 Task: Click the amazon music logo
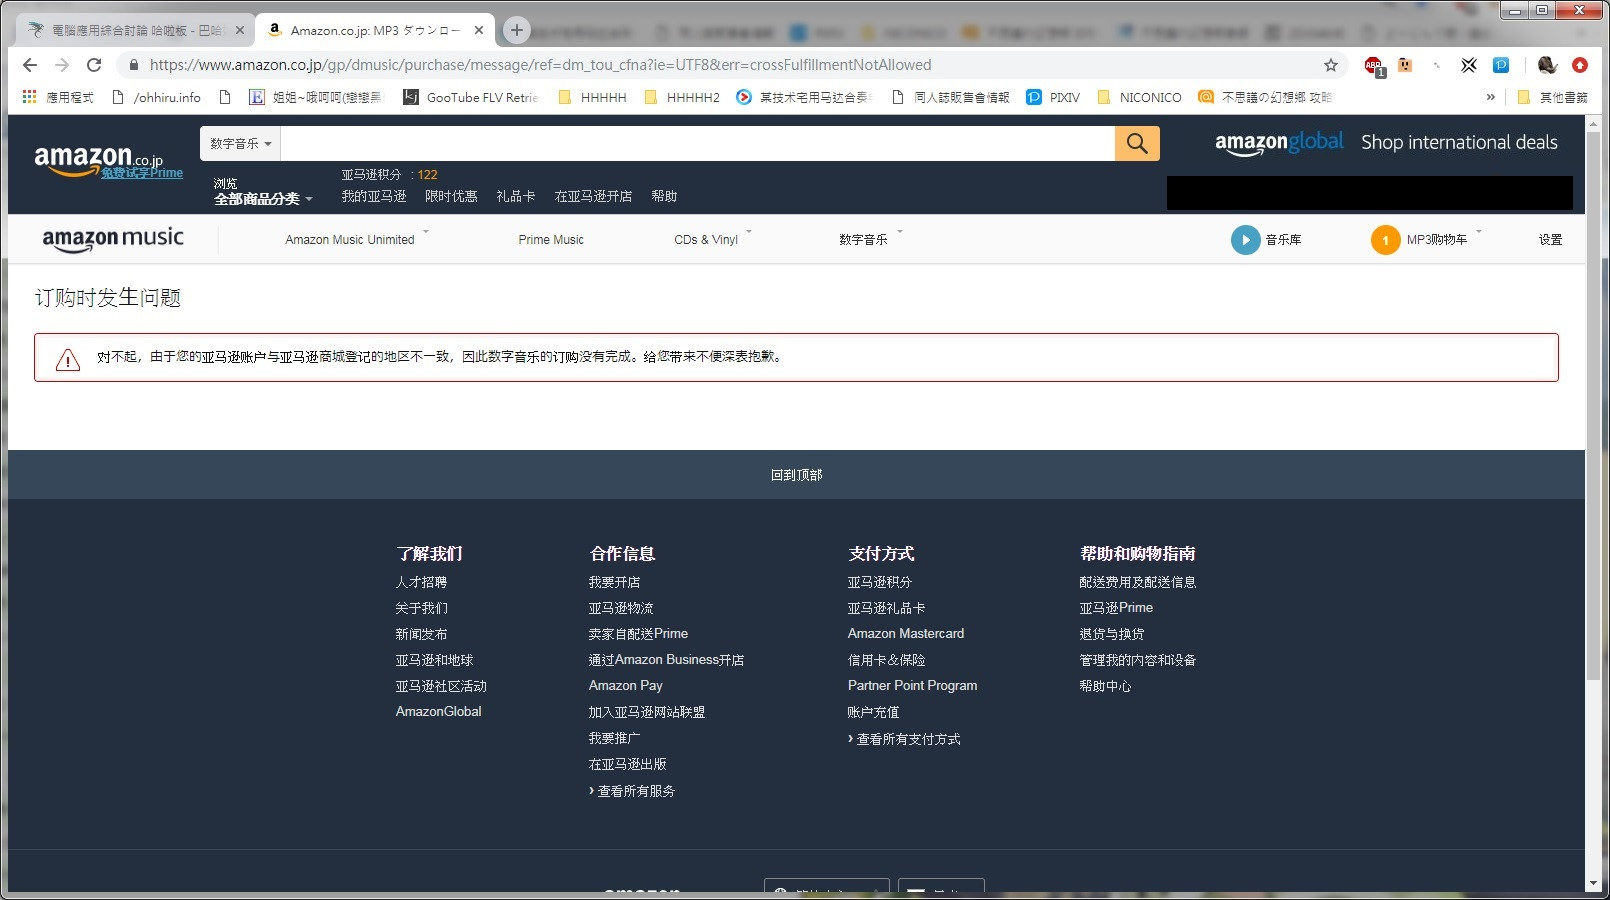coord(113,239)
